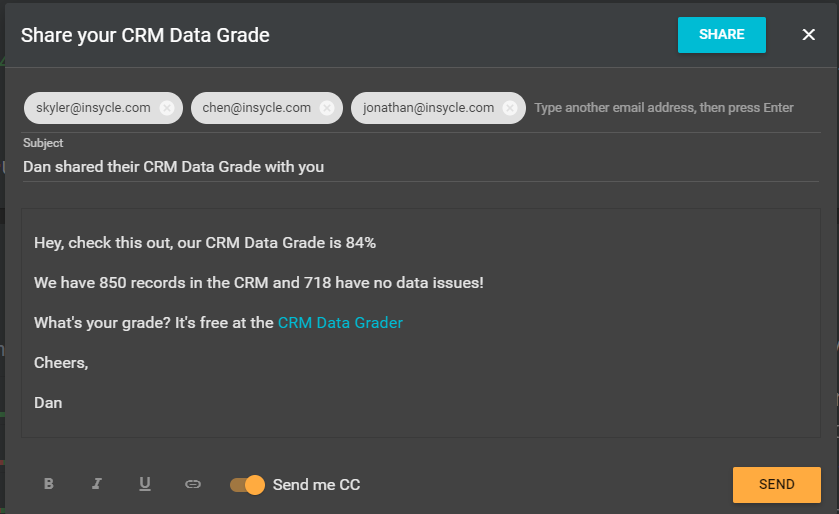
Task: Remove skyler@insycle.com recipient chip
Action: [x=167, y=108]
